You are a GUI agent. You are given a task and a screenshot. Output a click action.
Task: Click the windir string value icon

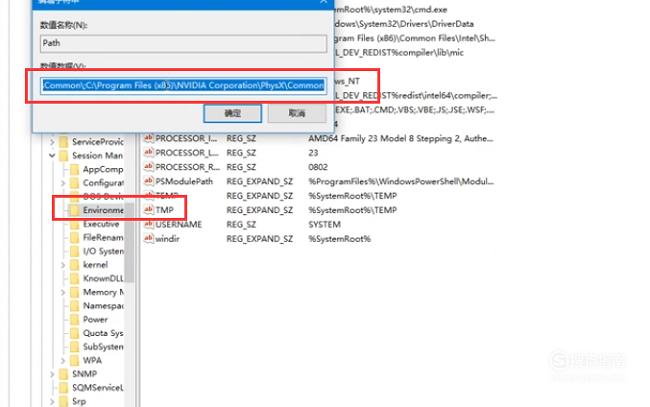(148, 238)
